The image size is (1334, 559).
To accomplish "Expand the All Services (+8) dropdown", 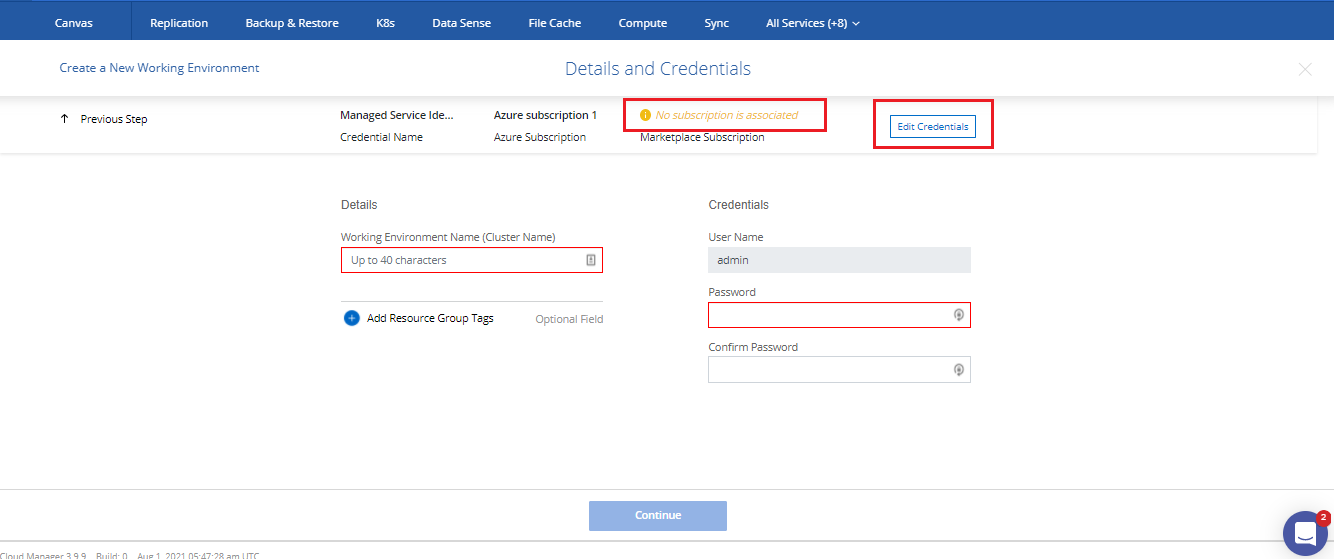I will point(812,23).
